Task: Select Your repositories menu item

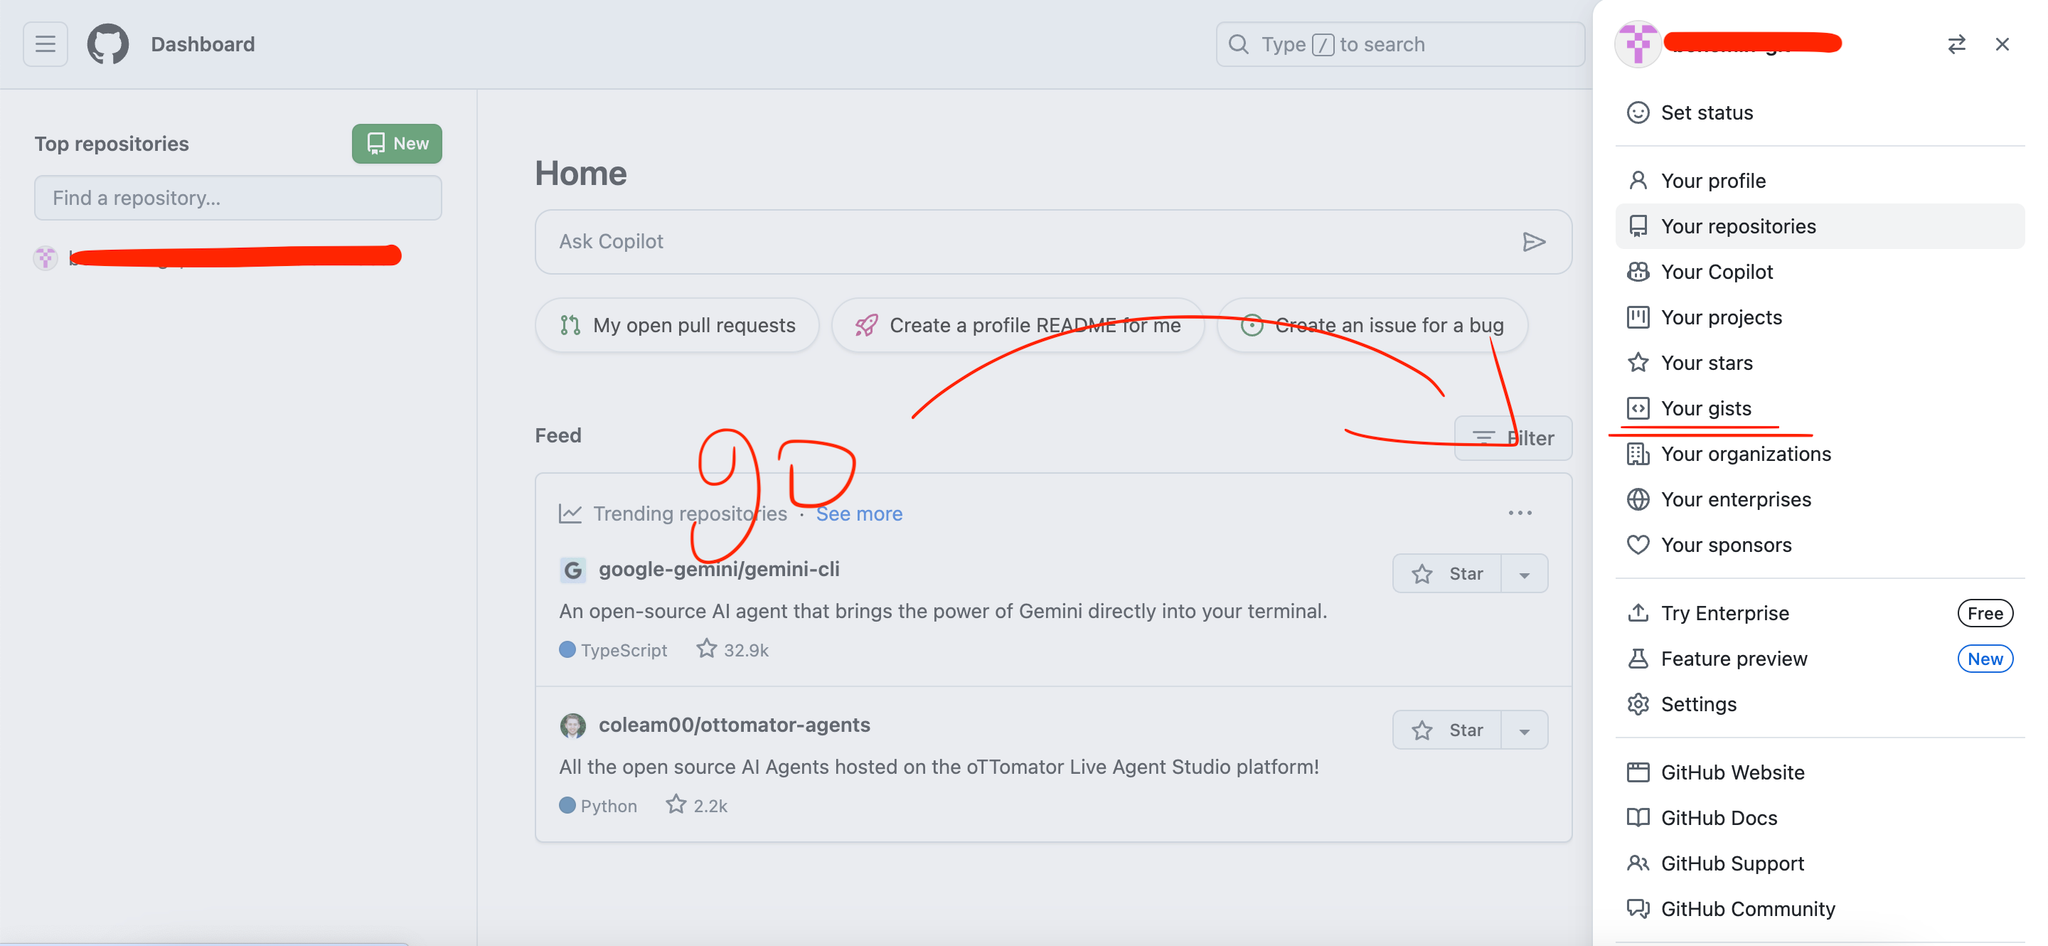Action: pyautogui.click(x=1820, y=226)
